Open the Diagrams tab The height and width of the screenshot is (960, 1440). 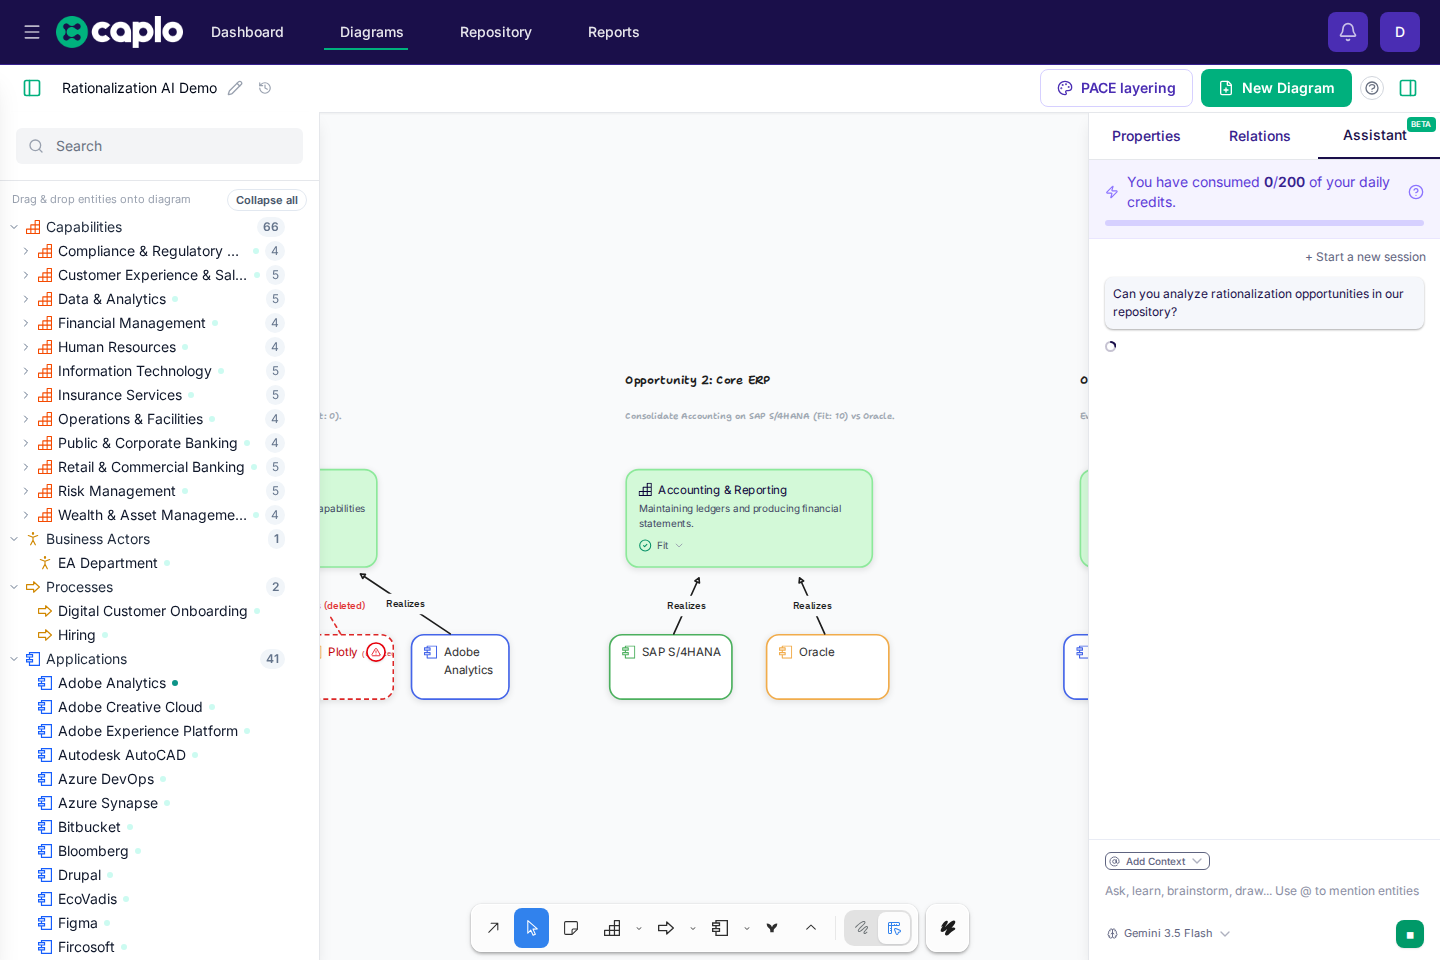[x=372, y=32]
